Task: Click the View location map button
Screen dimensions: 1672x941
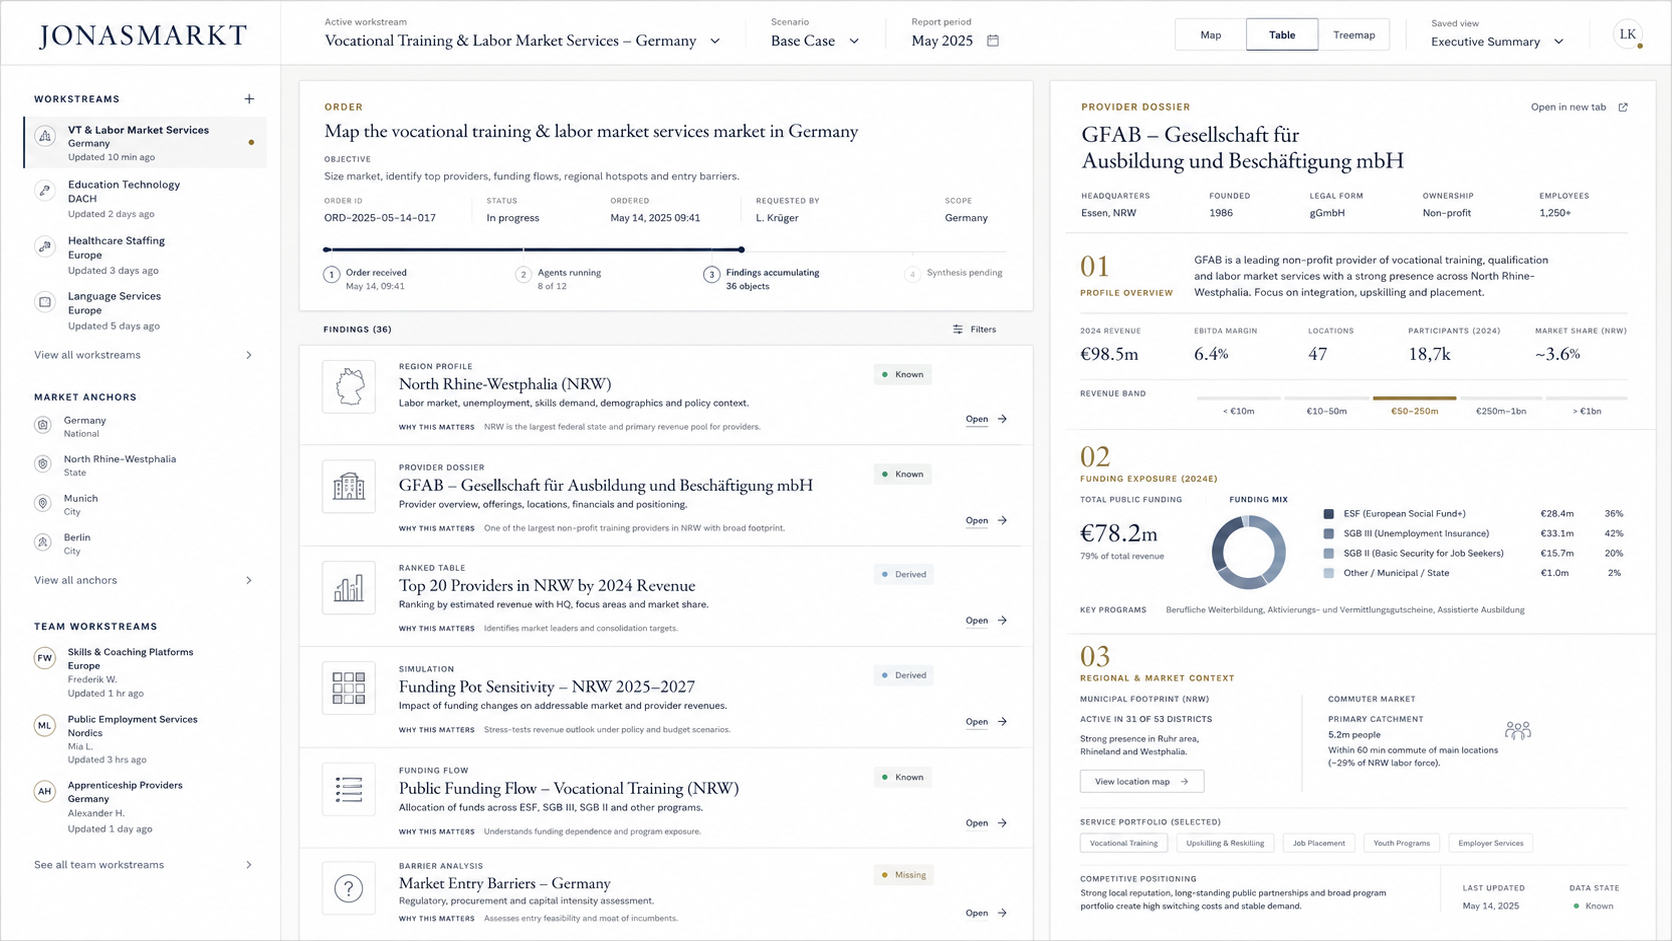Action: pos(1142,781)
